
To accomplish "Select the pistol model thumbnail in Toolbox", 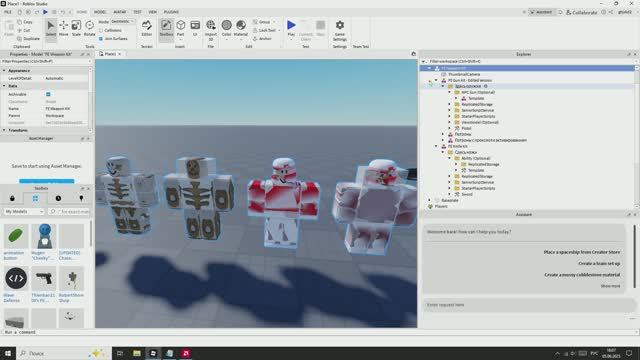I will 44,278.
